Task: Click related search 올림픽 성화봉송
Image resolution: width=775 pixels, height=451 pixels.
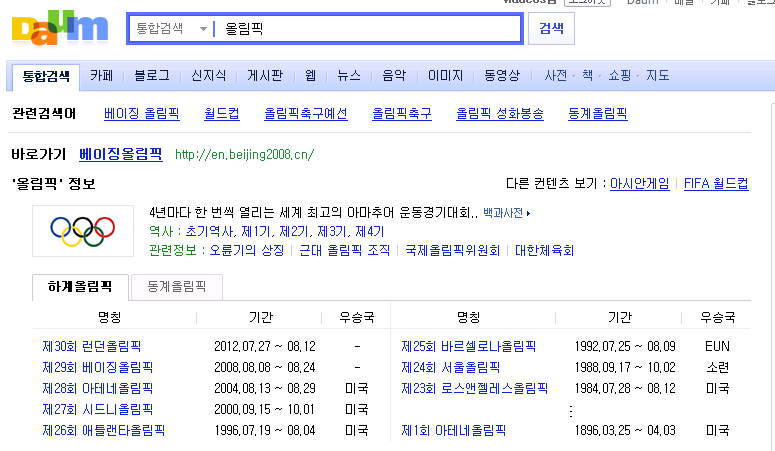Action: (x=499, y=114)
